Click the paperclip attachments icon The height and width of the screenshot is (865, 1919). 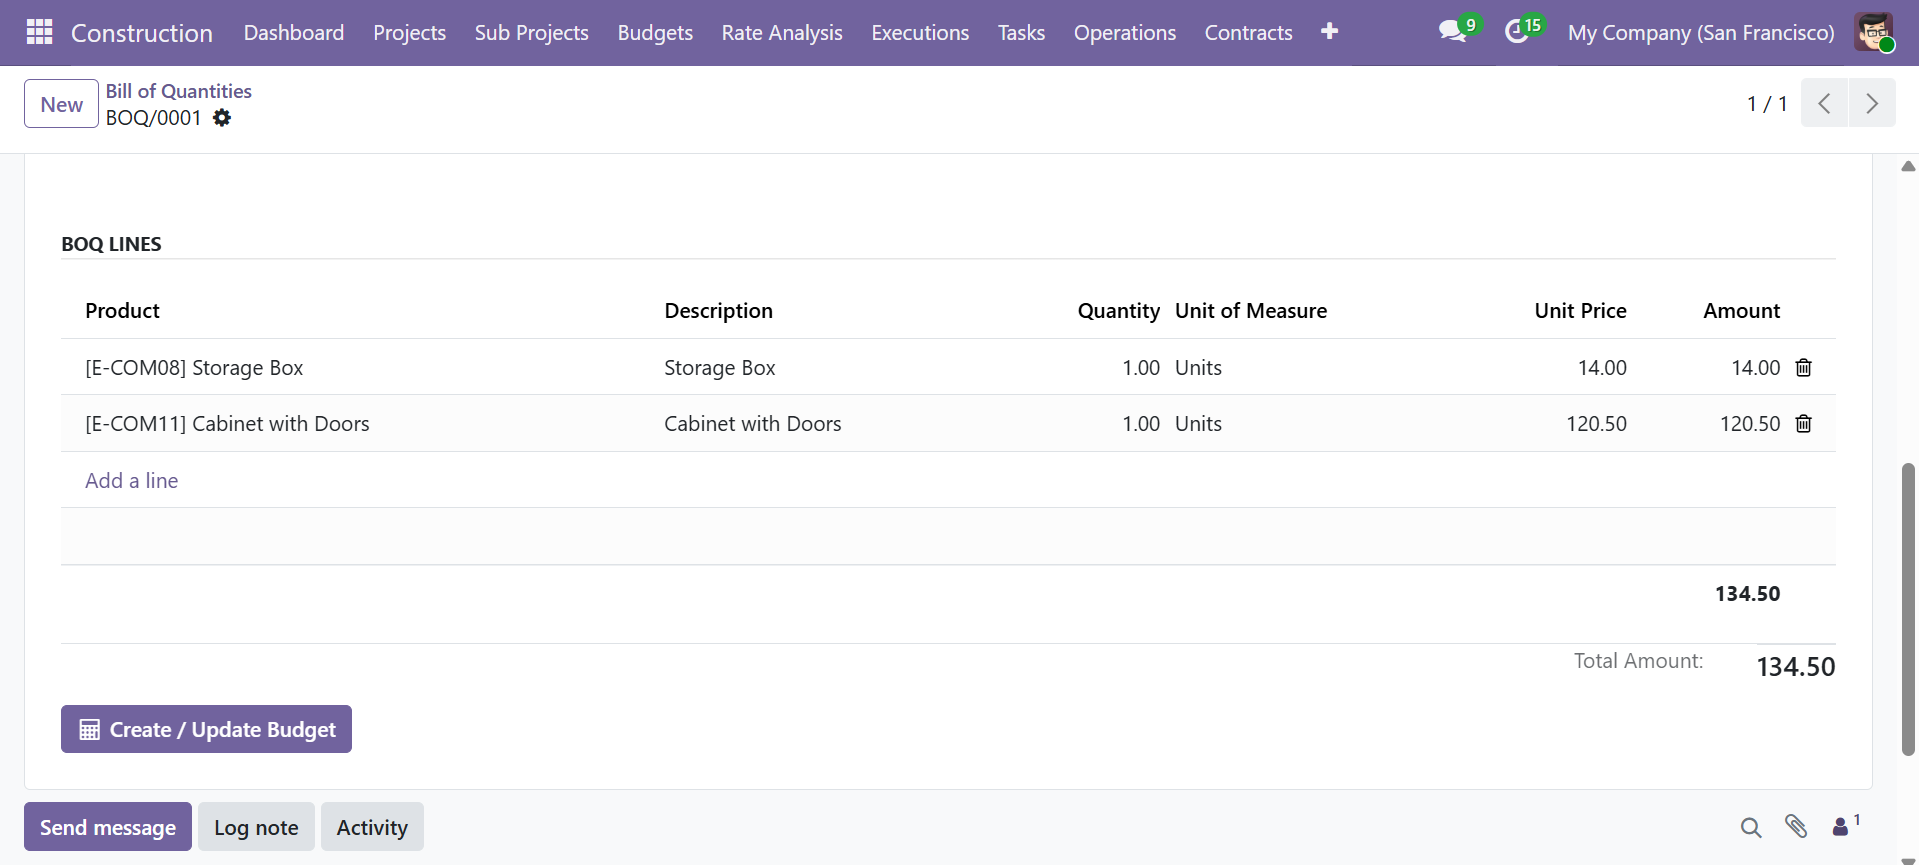coord(1795,826)
